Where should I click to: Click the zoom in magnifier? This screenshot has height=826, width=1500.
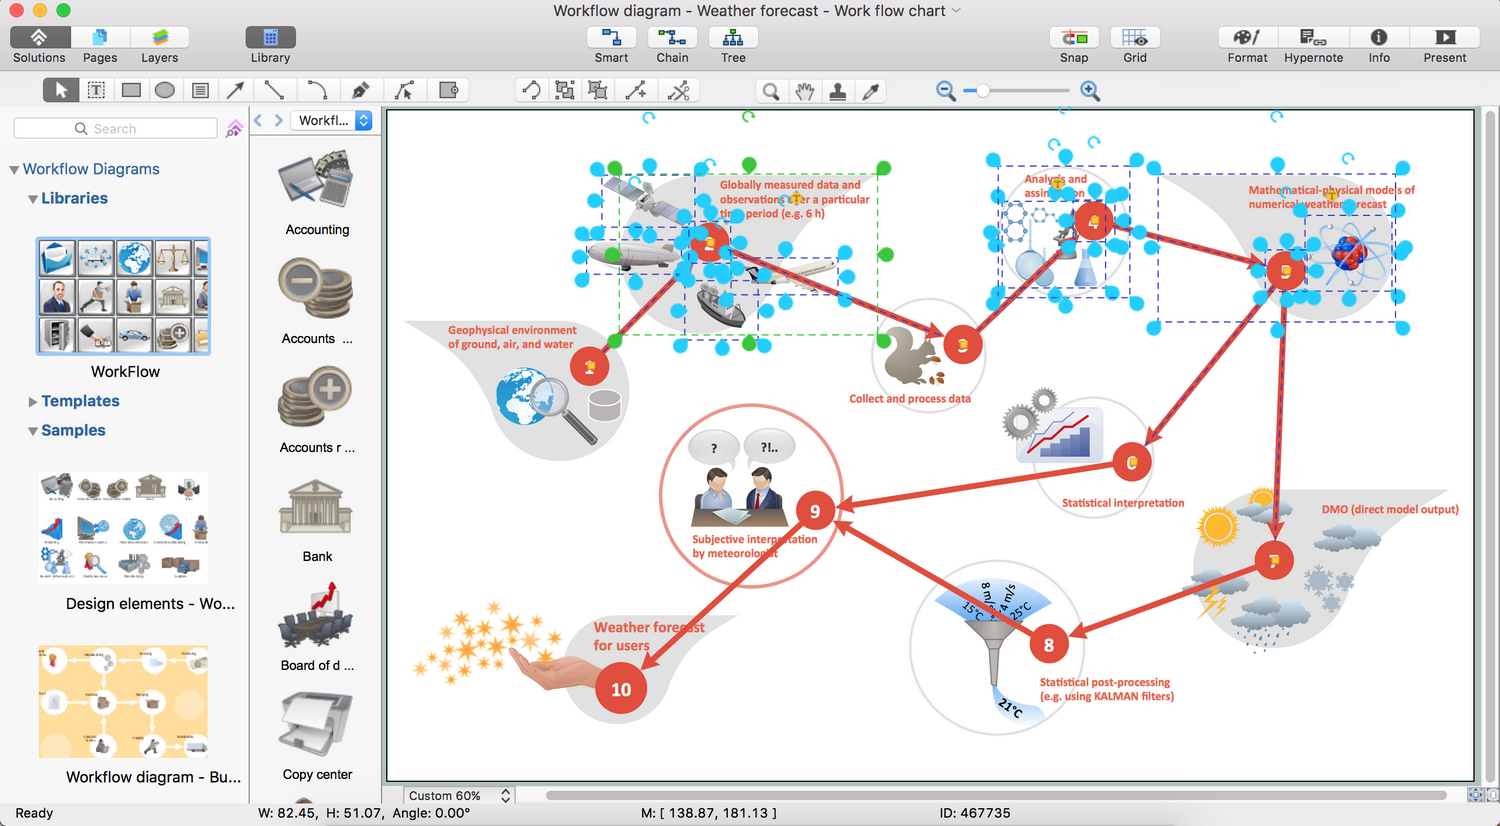[x=1090, y=91]
